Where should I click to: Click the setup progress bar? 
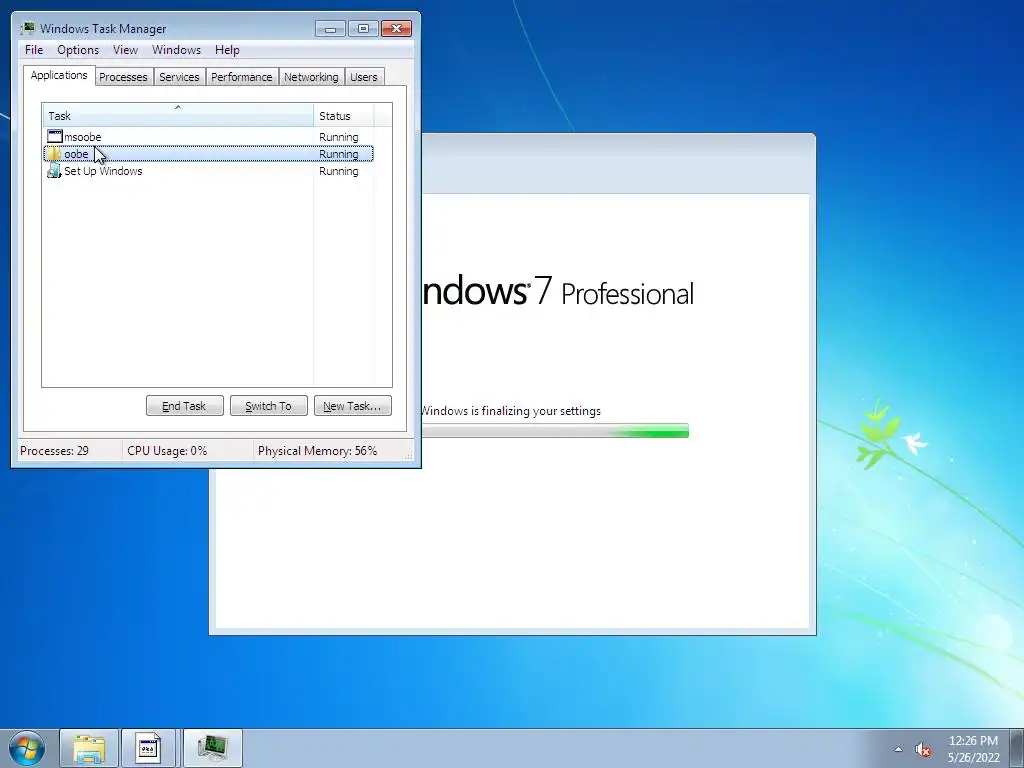[555, 430]
